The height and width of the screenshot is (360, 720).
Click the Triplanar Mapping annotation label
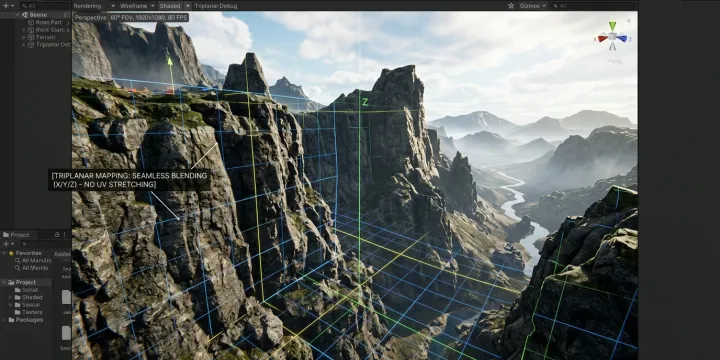point(129,180)
